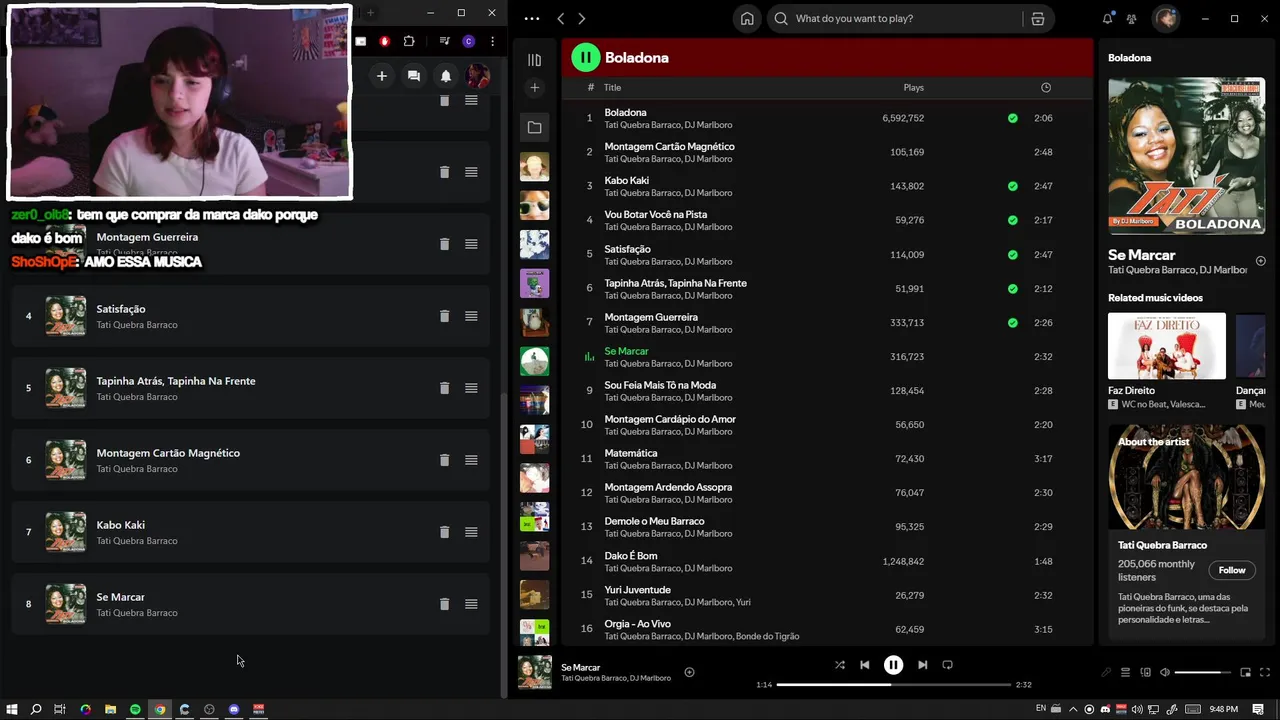Image resolution: width=1280 pixels, height=720 pixels.
Task: Open the folder icon in Spotify sidebar
Action: coord(534,128)
